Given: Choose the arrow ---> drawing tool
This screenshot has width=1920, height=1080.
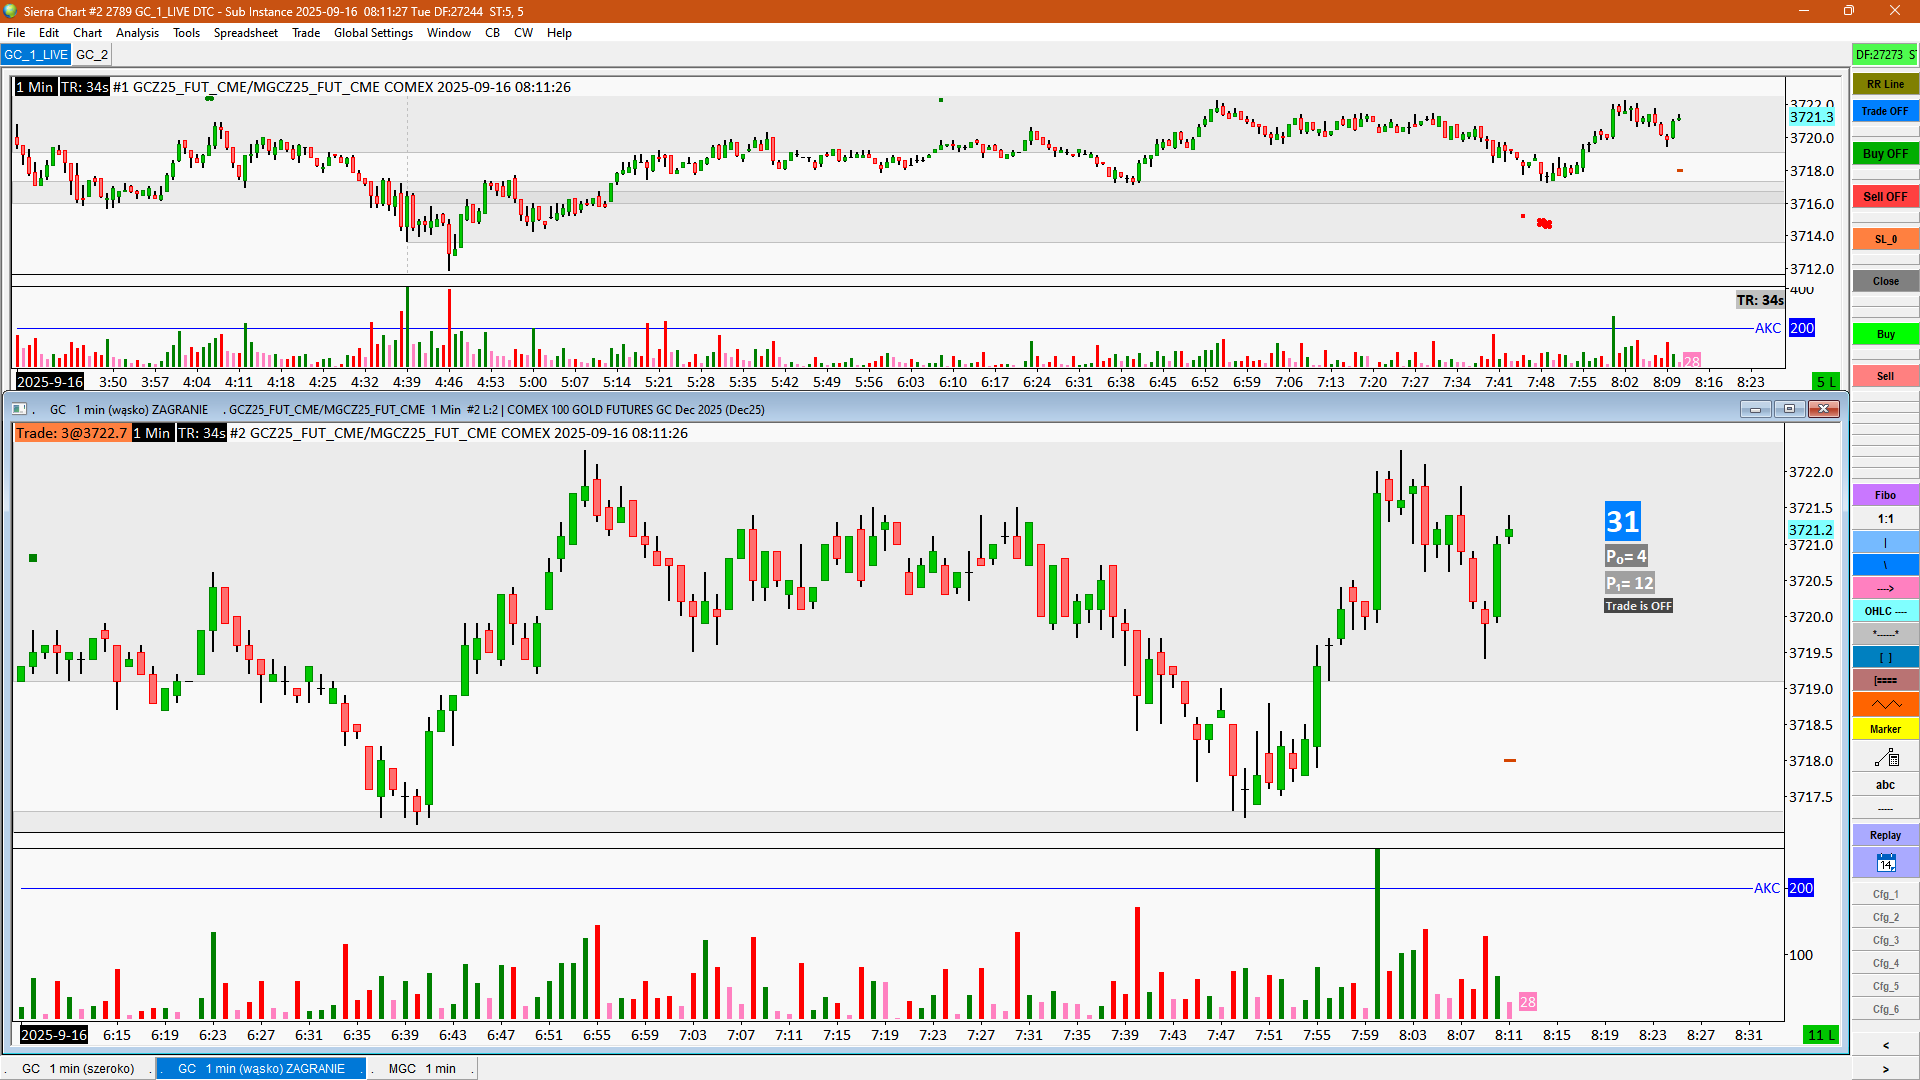Looking at the screenshot, I should [x=1885, y=588].
